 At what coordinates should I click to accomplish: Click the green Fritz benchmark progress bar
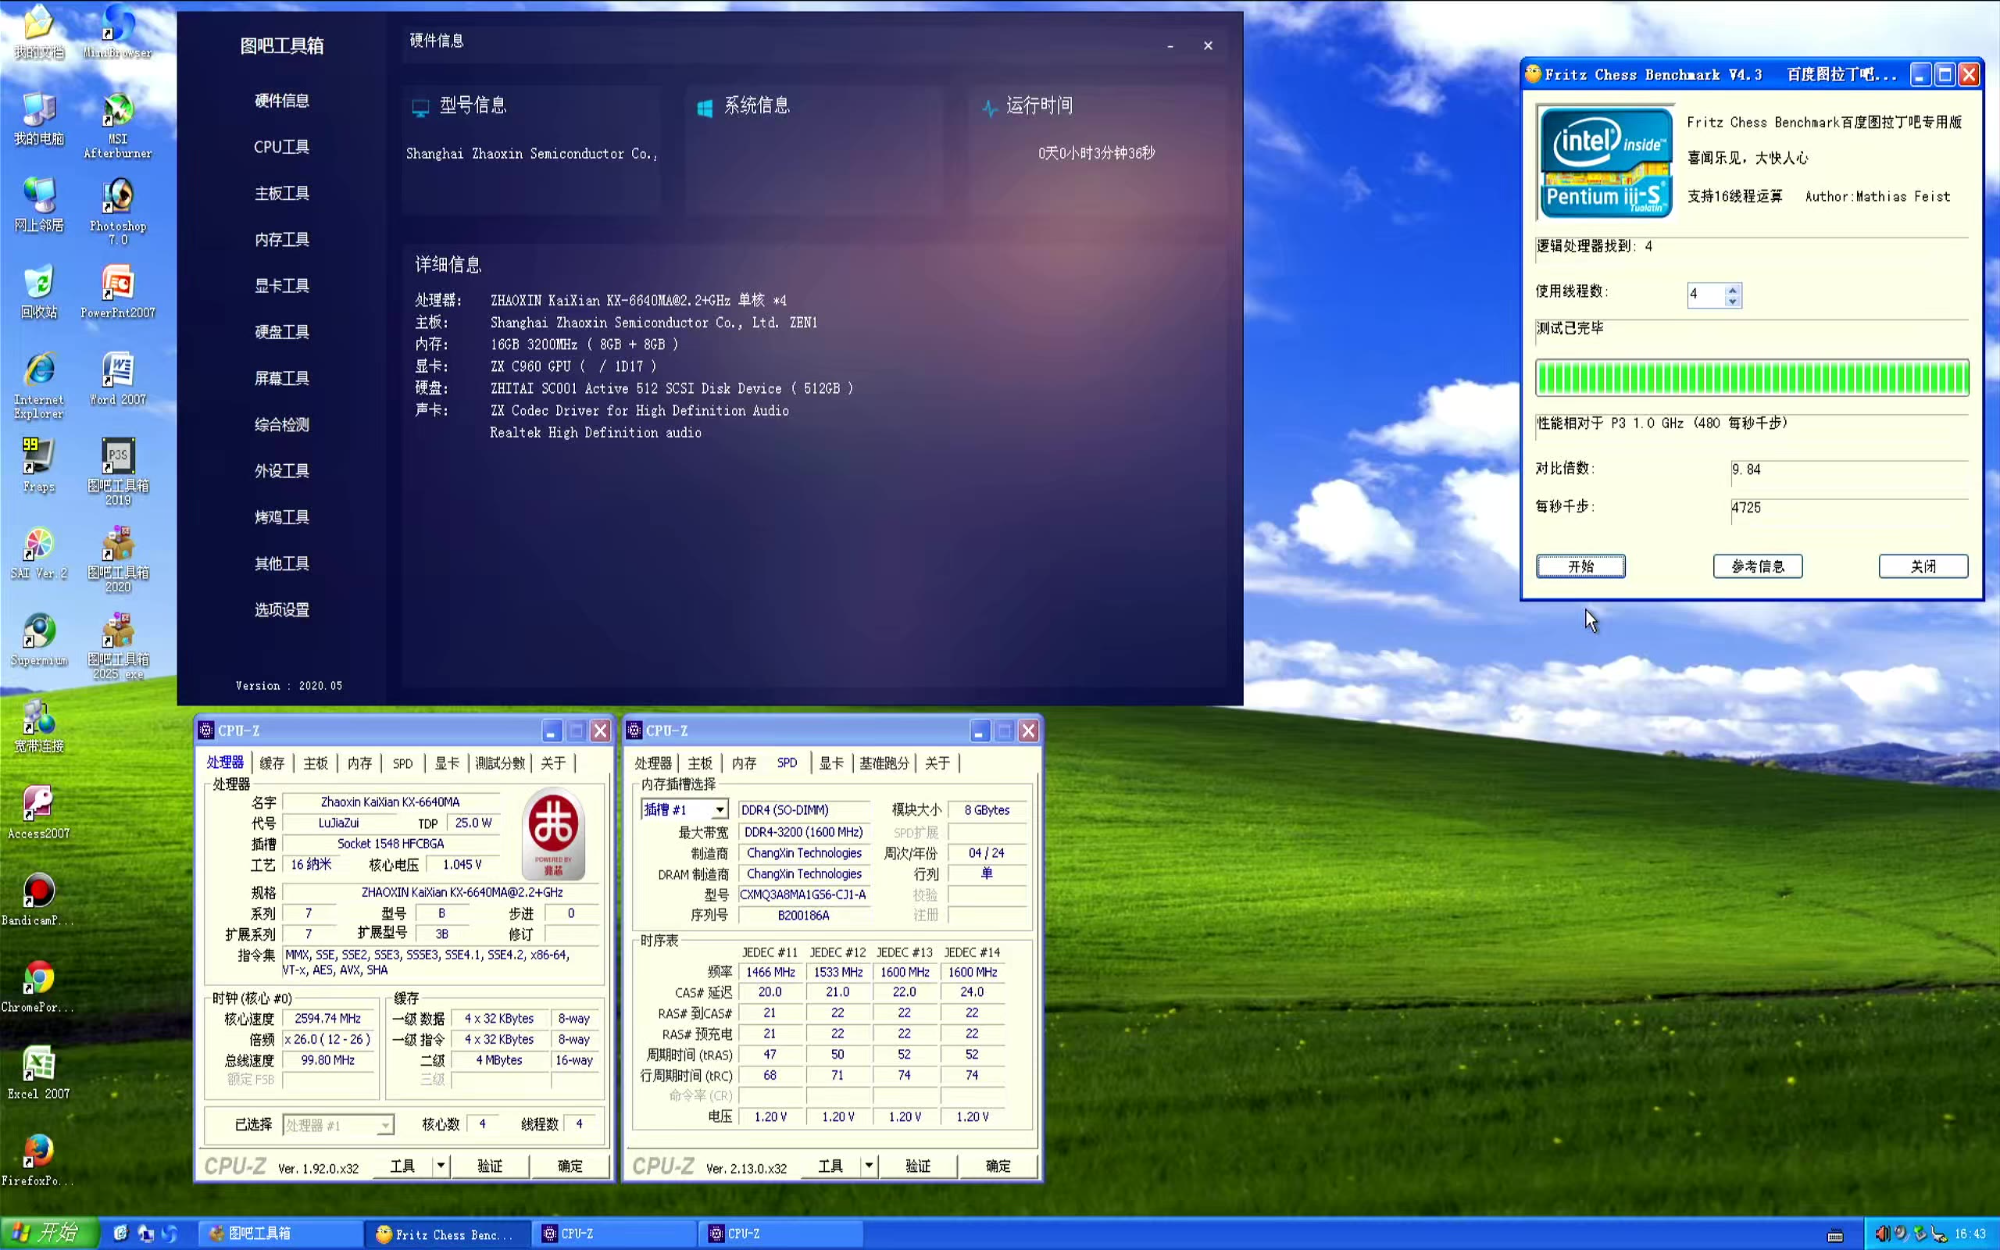point(1752,378)
